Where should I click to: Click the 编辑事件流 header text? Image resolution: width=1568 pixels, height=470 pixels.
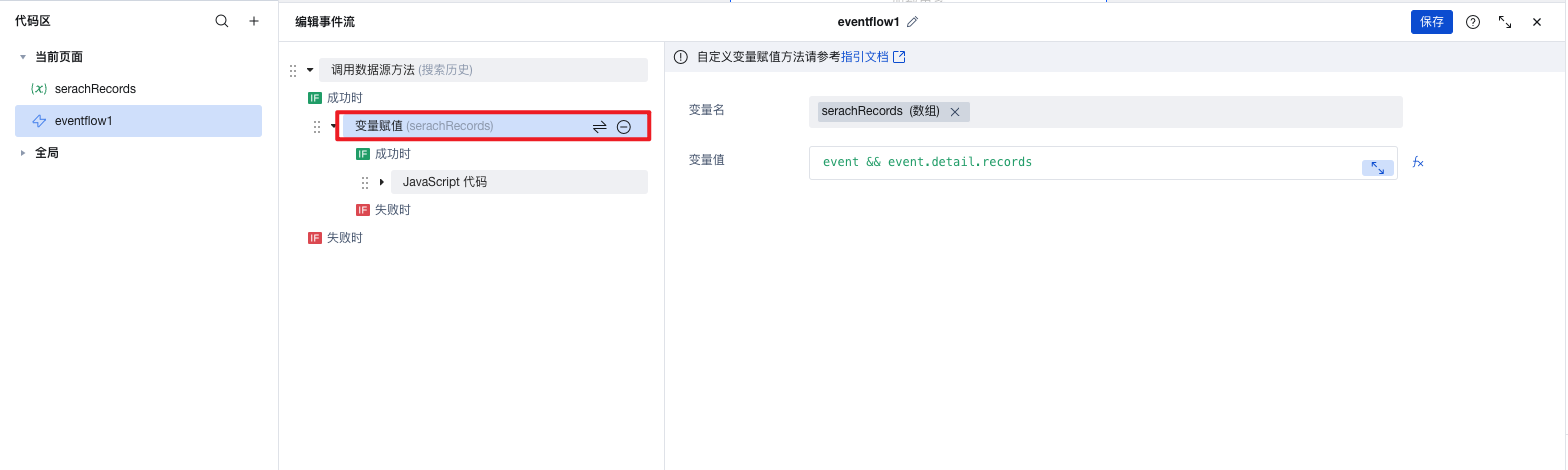pyautogui.click(x=325, y=22)
